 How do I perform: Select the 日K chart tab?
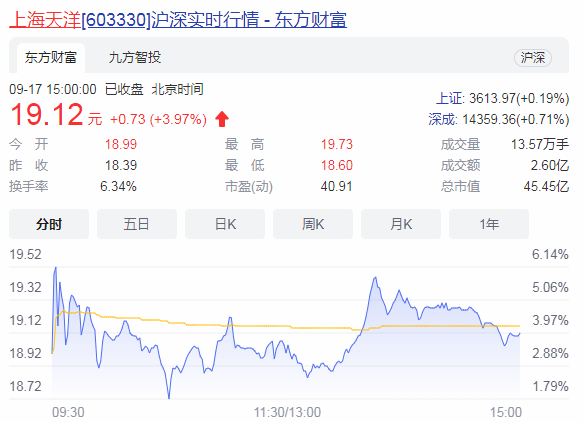(225, 224)
